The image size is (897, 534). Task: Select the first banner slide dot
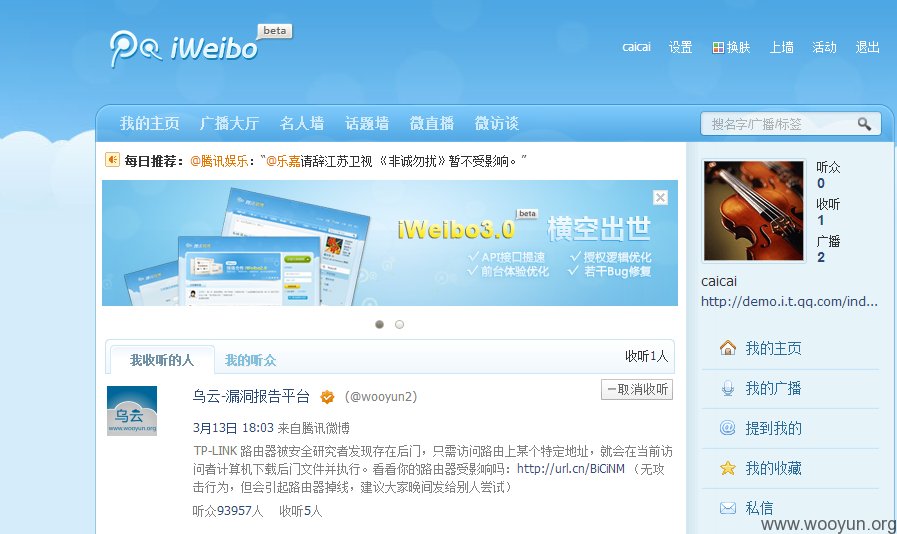click(x=379, y=325)
